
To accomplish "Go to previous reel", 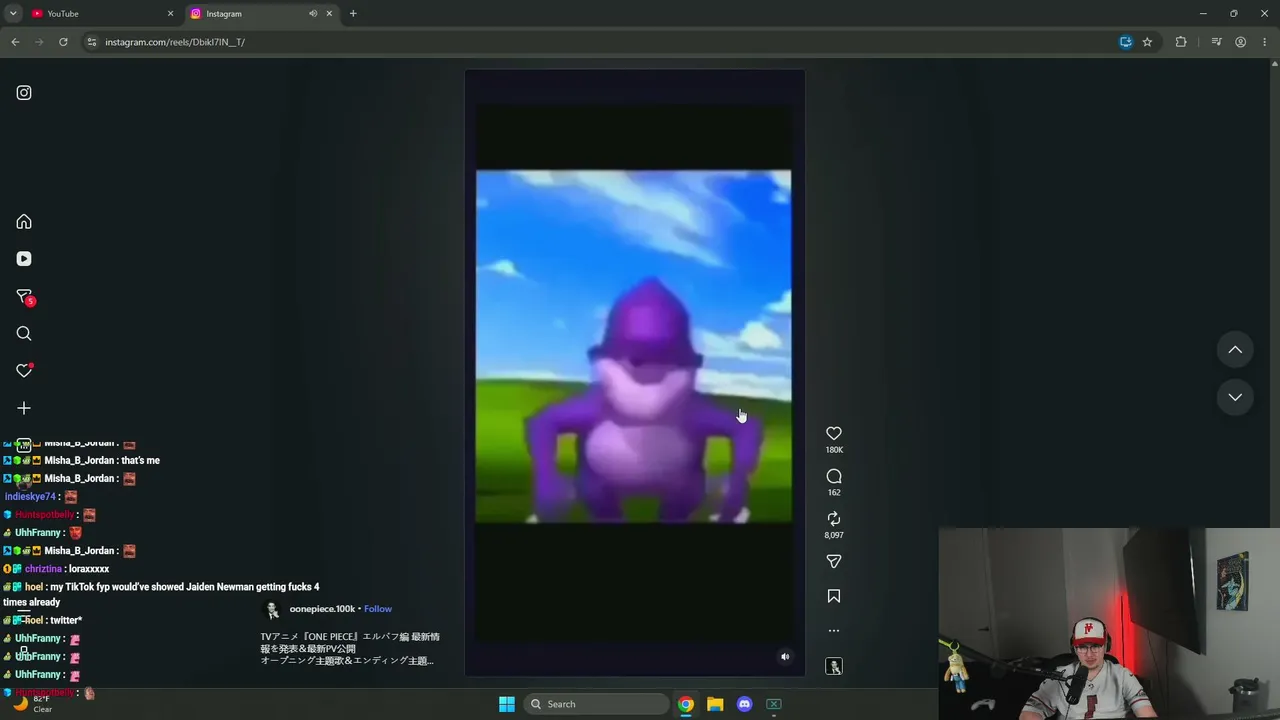I will pyautogui.click(x=1235, y=350).
